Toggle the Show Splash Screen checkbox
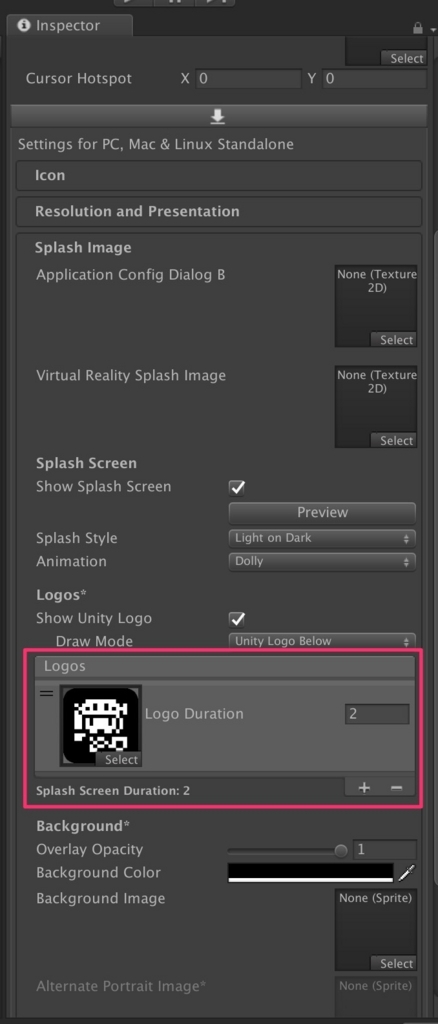The width and height of the screenshot is (438, 1024). [x=237, y=487]
